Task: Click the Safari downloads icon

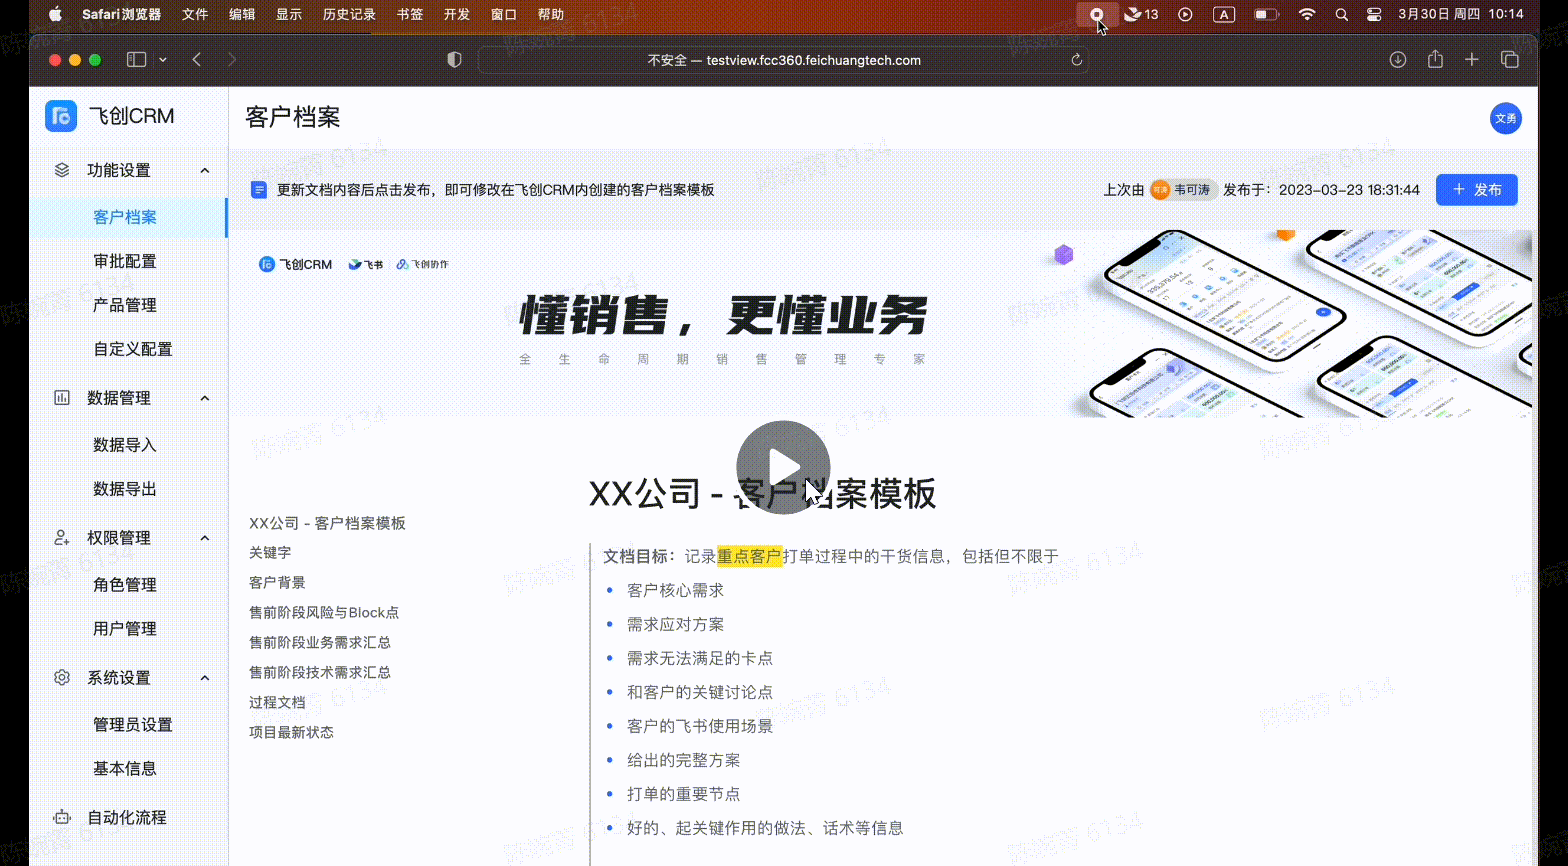Action: click(1398, 60)
